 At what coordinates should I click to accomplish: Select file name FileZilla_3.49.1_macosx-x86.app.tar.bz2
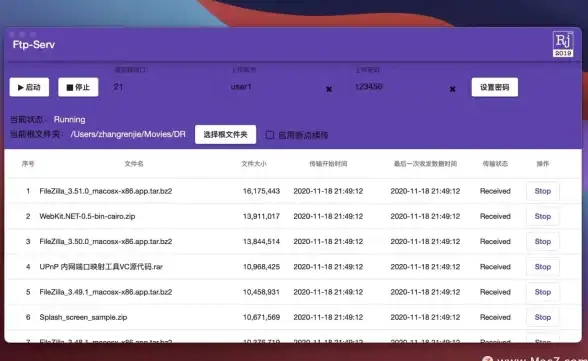[106, 292]
